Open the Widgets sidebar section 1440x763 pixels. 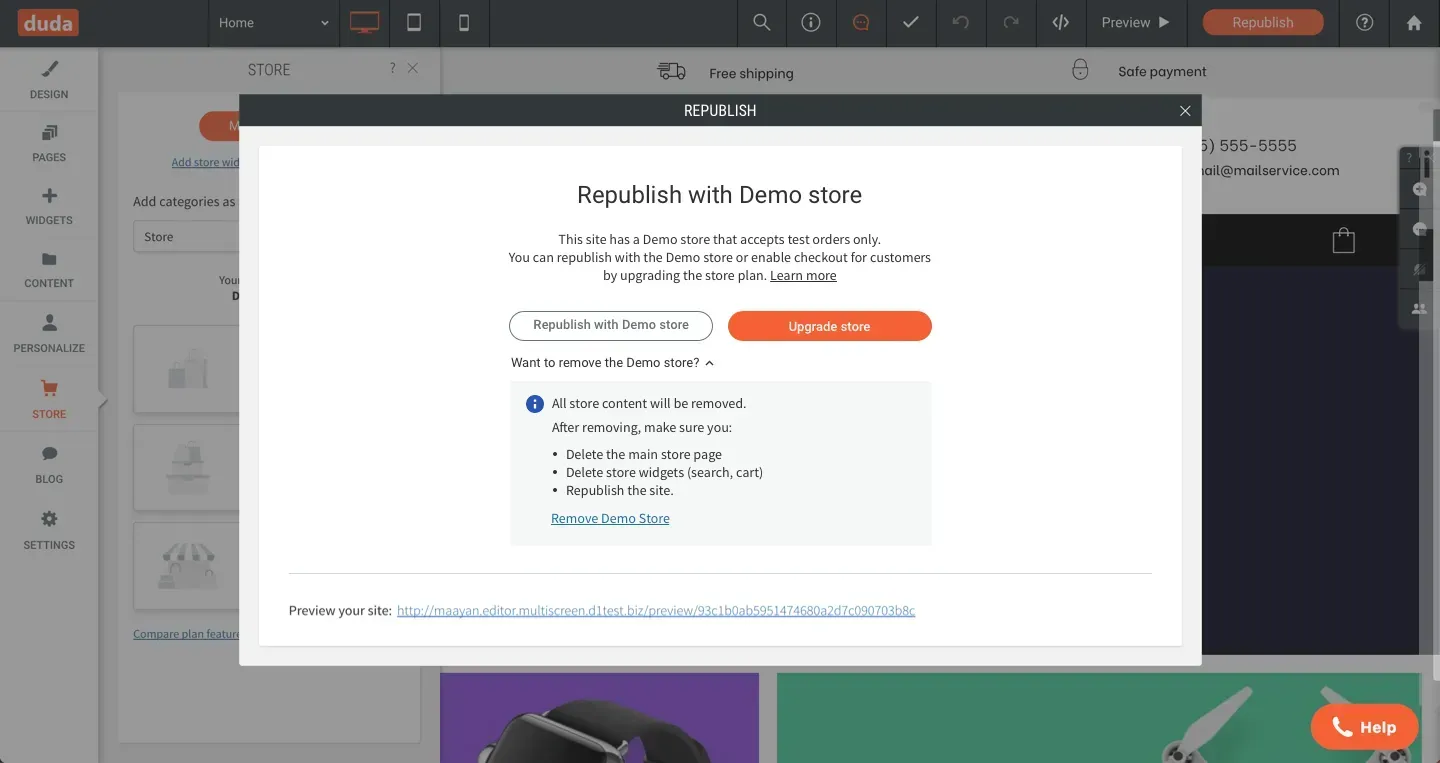coord(49,206)
